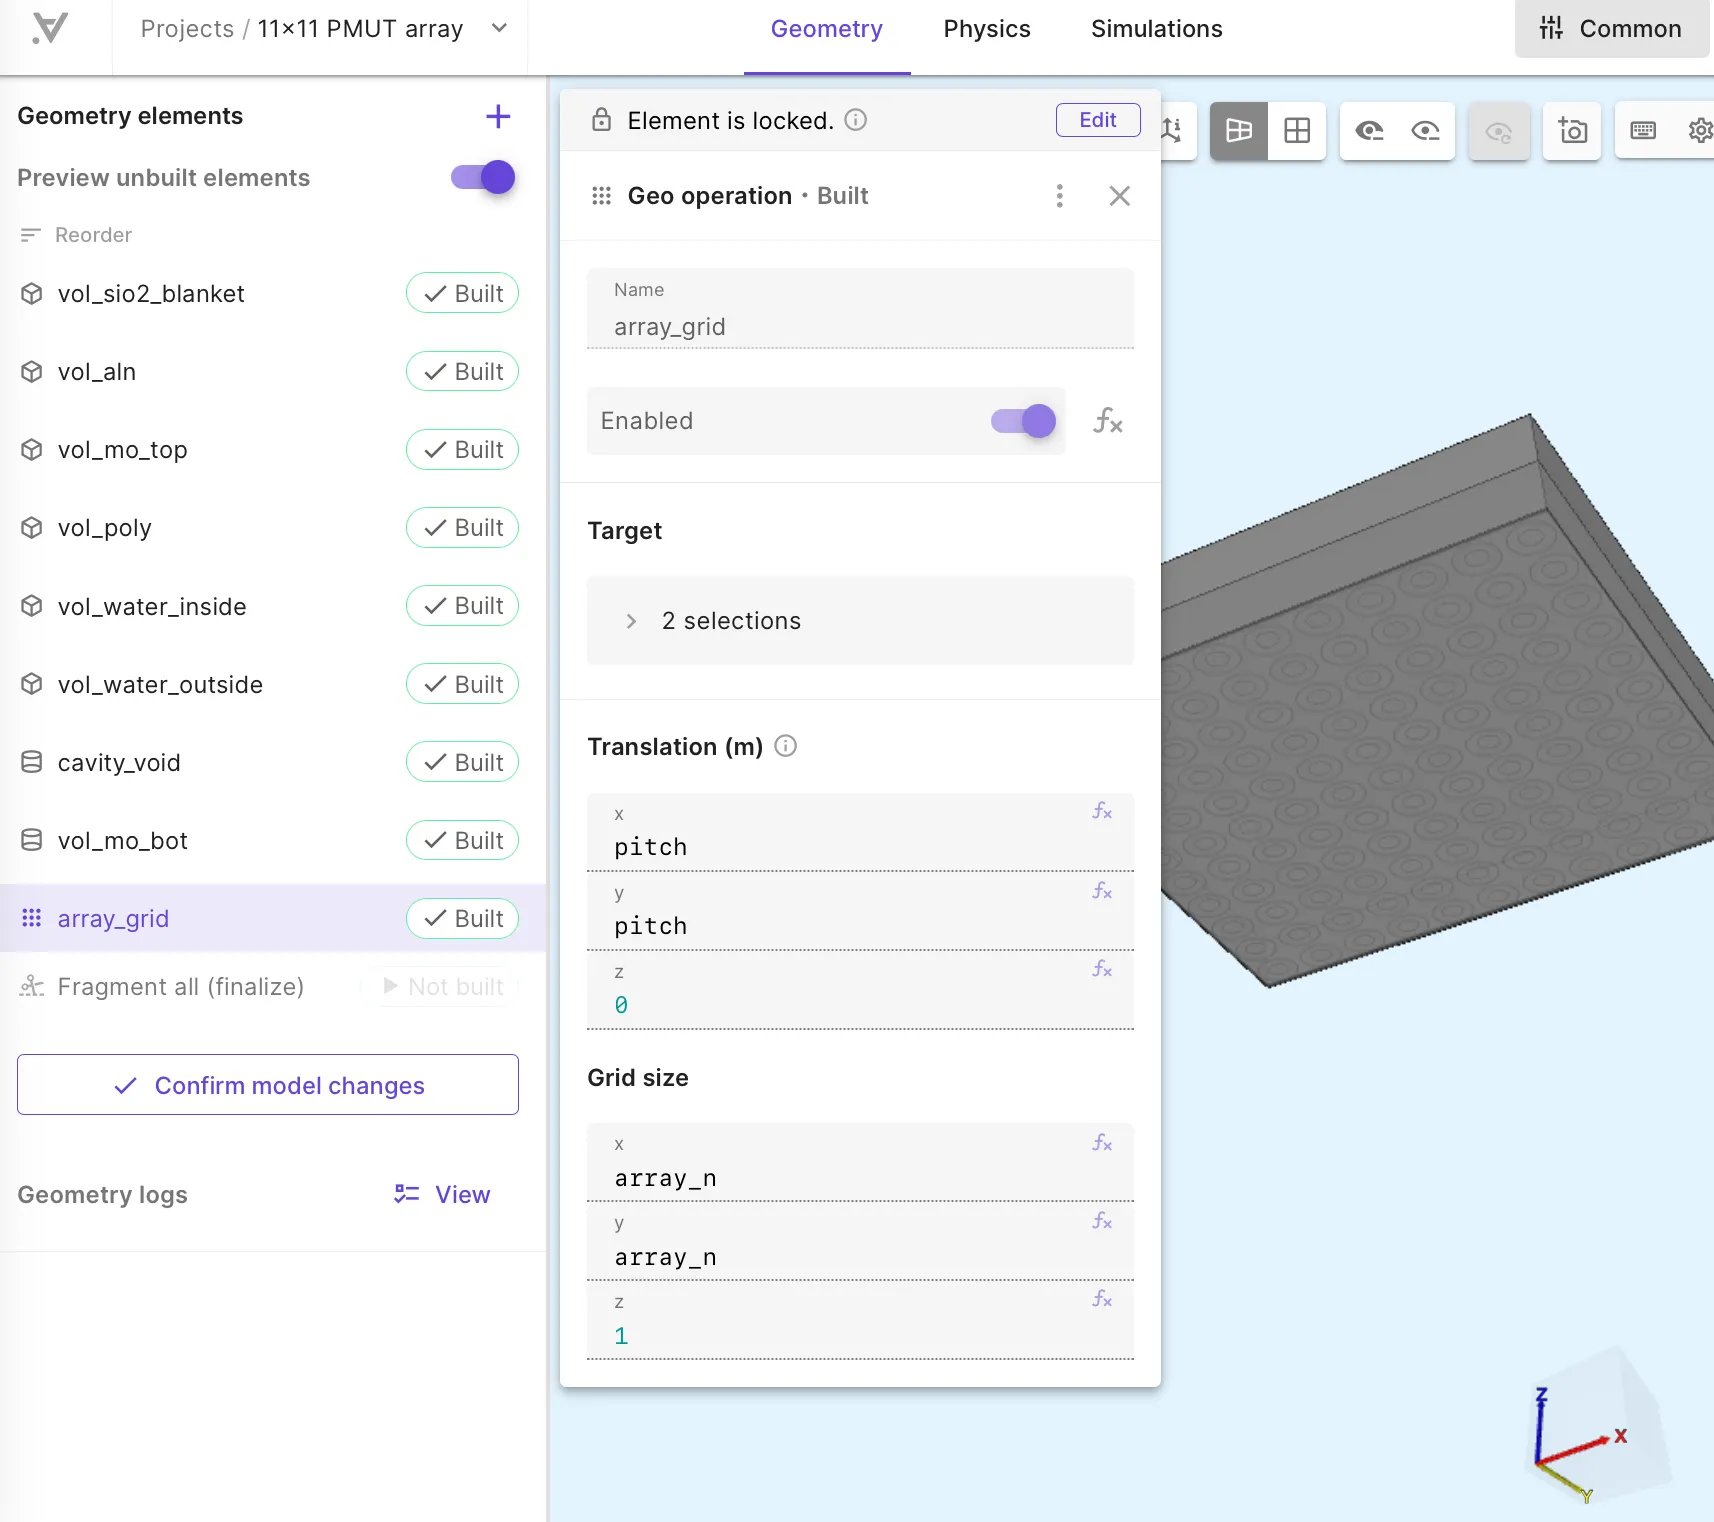Viewport: 1714px width, 1522px height.
Task: Click the fx icon of Grid size x field
Action: pos(1102,1142)
